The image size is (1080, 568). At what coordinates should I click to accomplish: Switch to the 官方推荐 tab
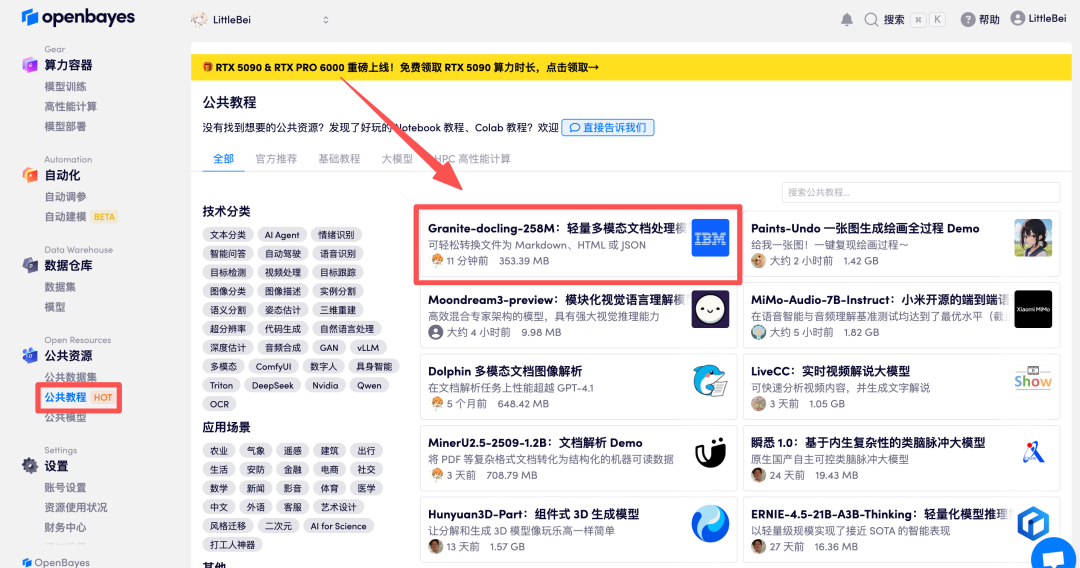(x=276, y=159)
